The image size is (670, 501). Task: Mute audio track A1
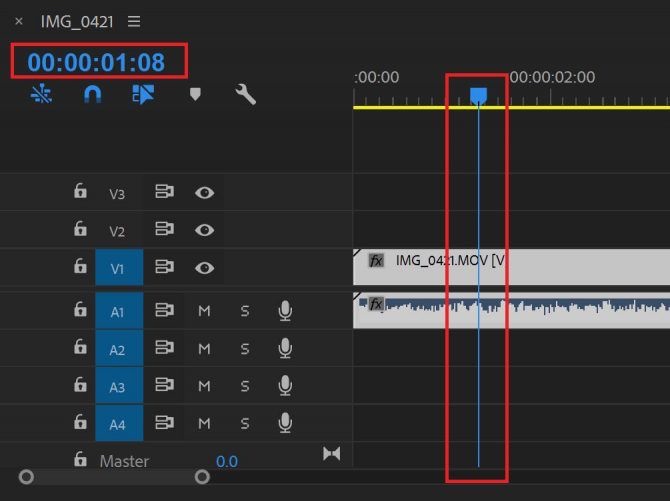(204, 311)
